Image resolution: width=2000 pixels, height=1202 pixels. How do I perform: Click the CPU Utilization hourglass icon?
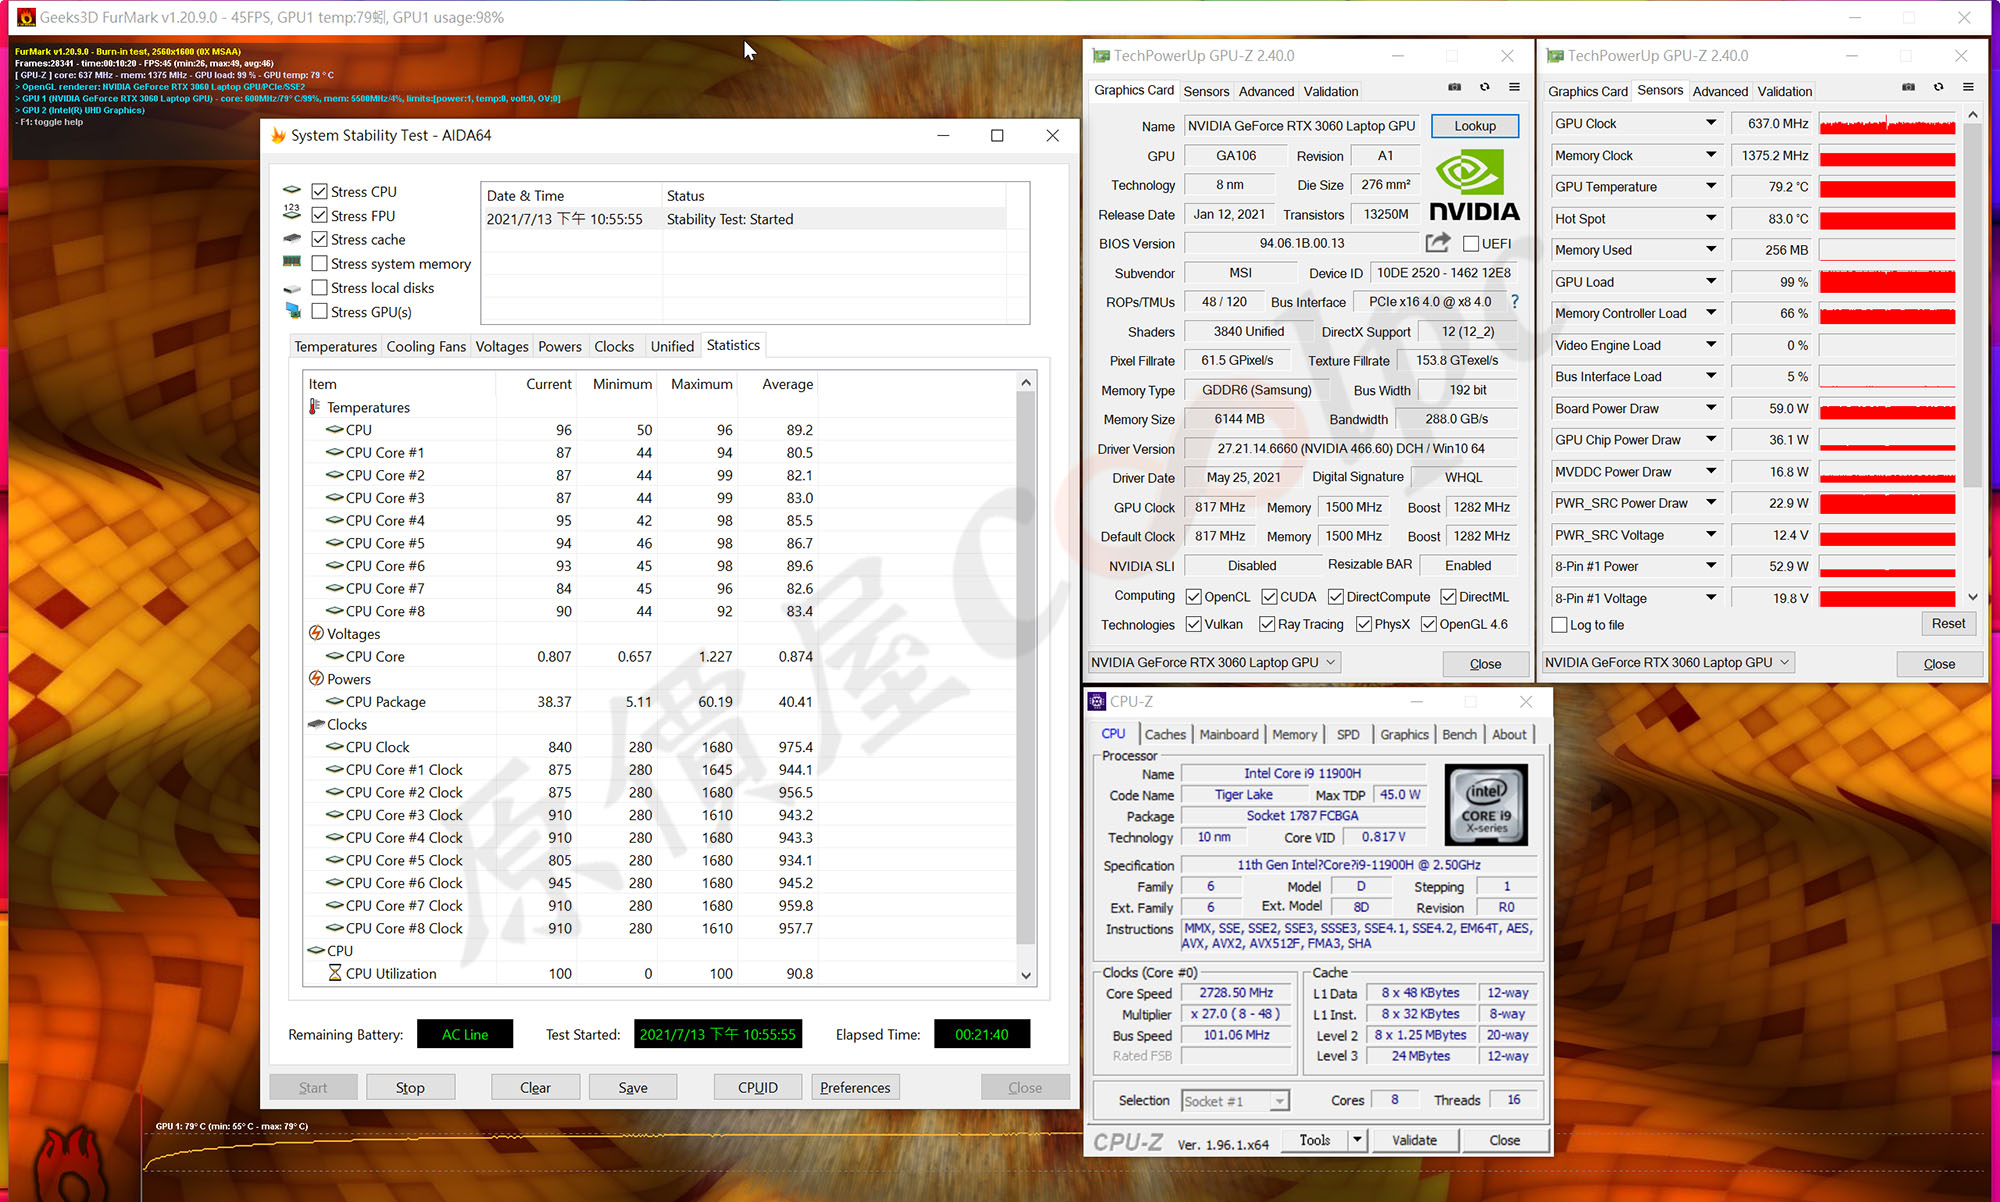tap(335, 973)
